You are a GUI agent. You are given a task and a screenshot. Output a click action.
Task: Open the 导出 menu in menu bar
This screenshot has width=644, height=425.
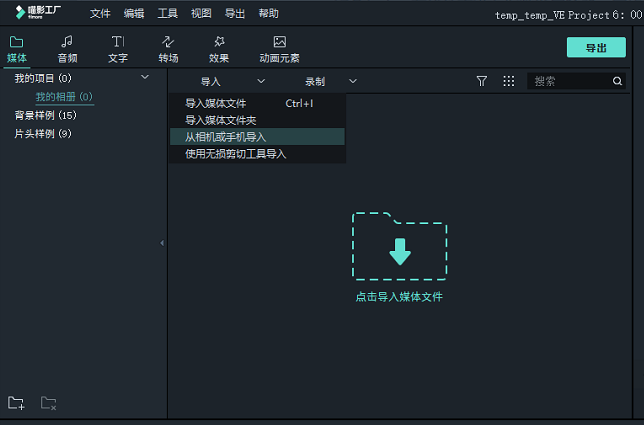point(235,14)
